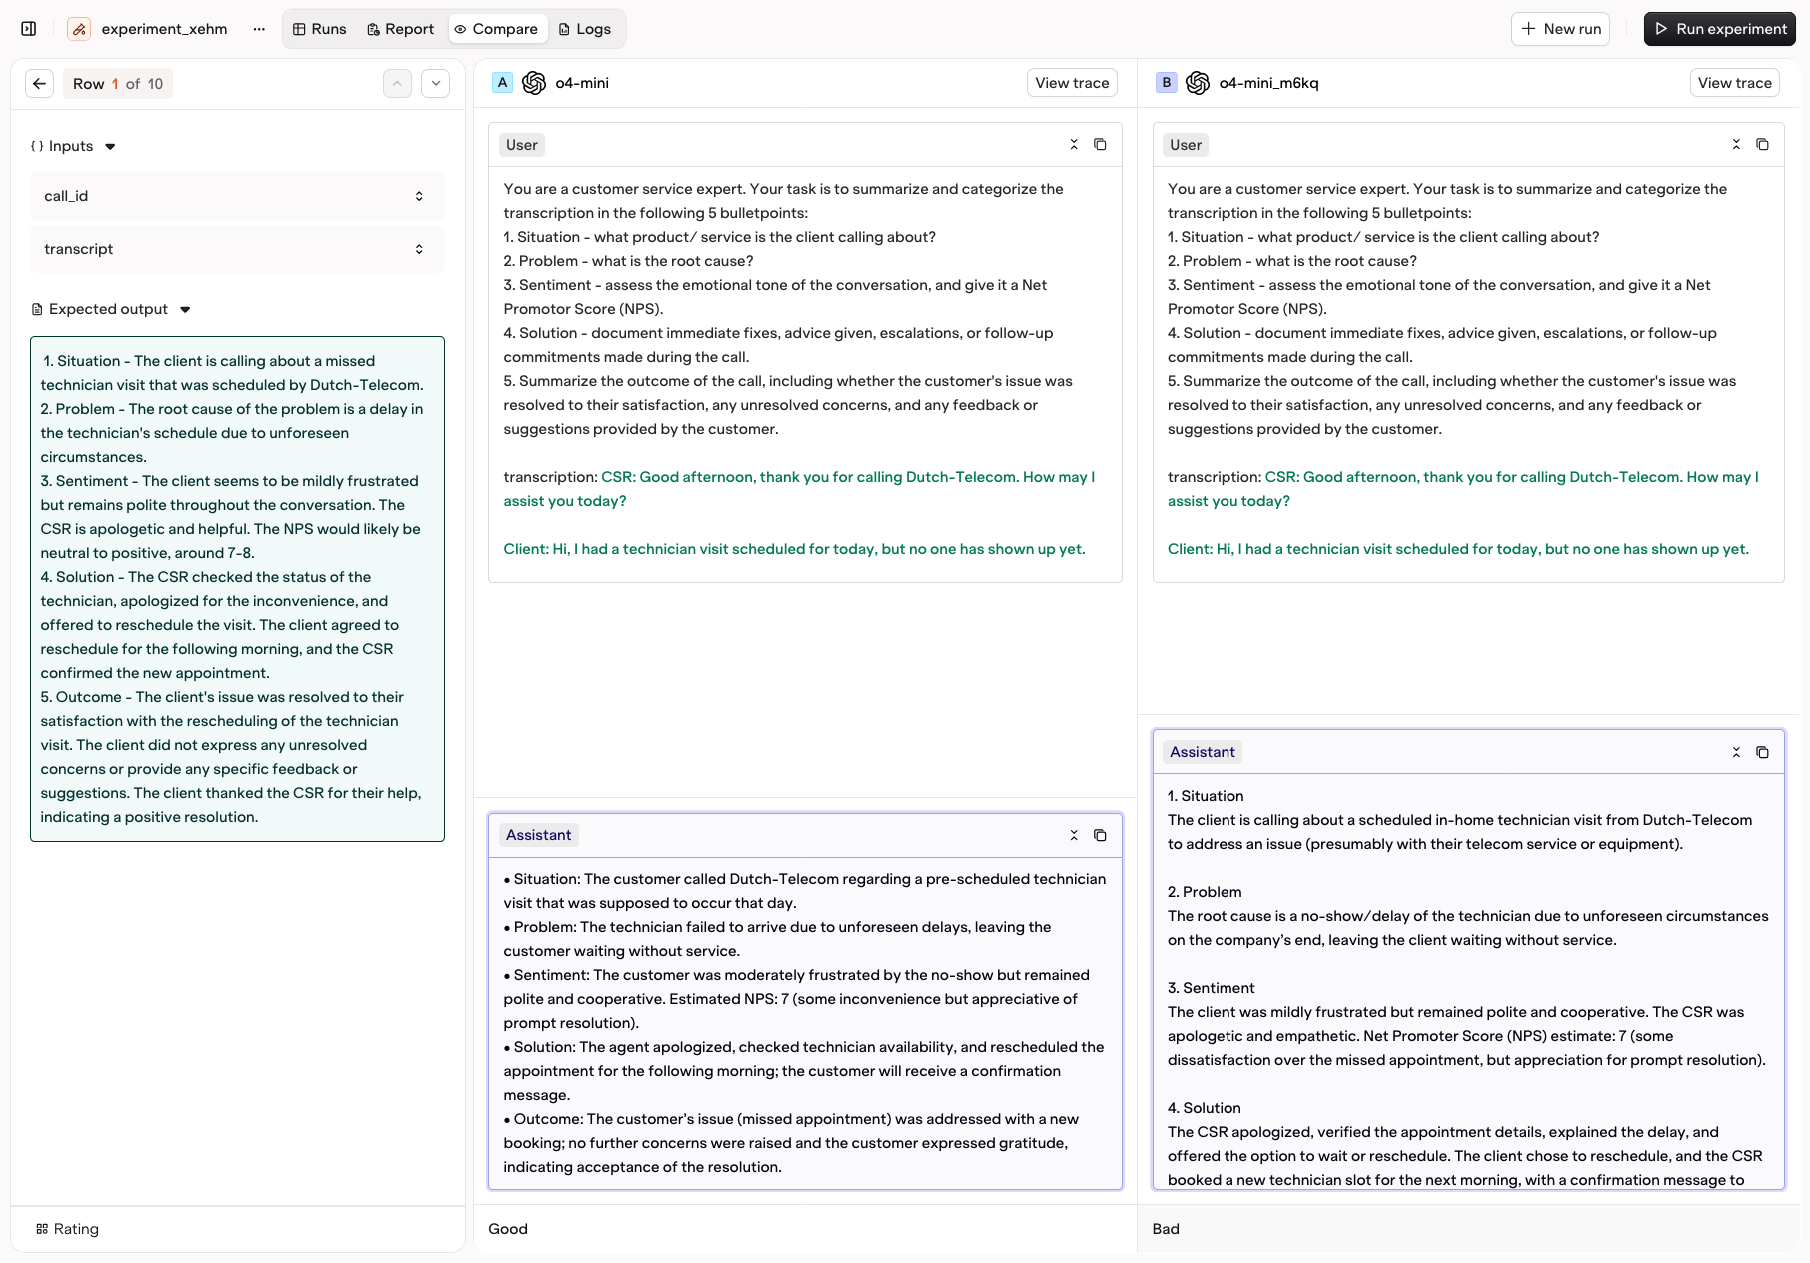Open the Logs tab
This screenshot has width=1810, height=1263.
tap(585, 29)
